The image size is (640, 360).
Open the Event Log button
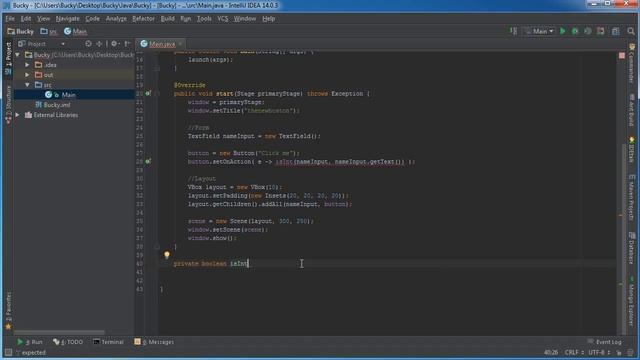coord(604,342)
